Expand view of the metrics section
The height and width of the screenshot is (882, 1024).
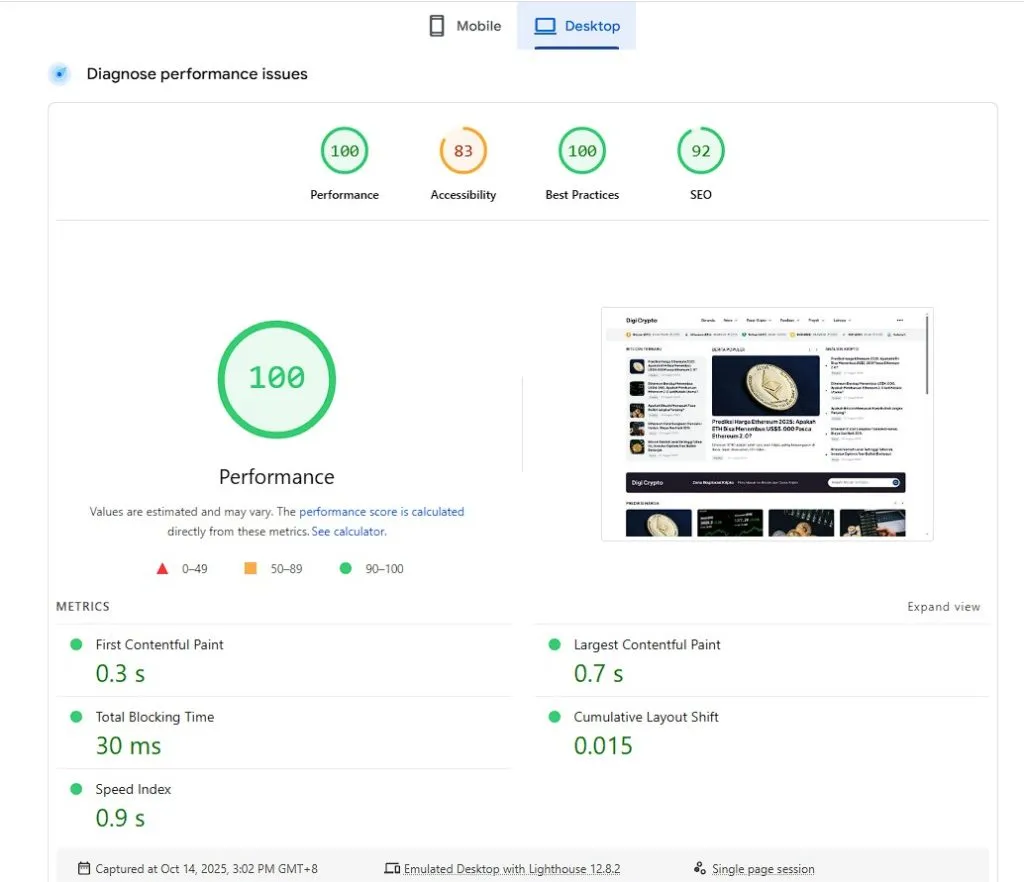(943, 607)
